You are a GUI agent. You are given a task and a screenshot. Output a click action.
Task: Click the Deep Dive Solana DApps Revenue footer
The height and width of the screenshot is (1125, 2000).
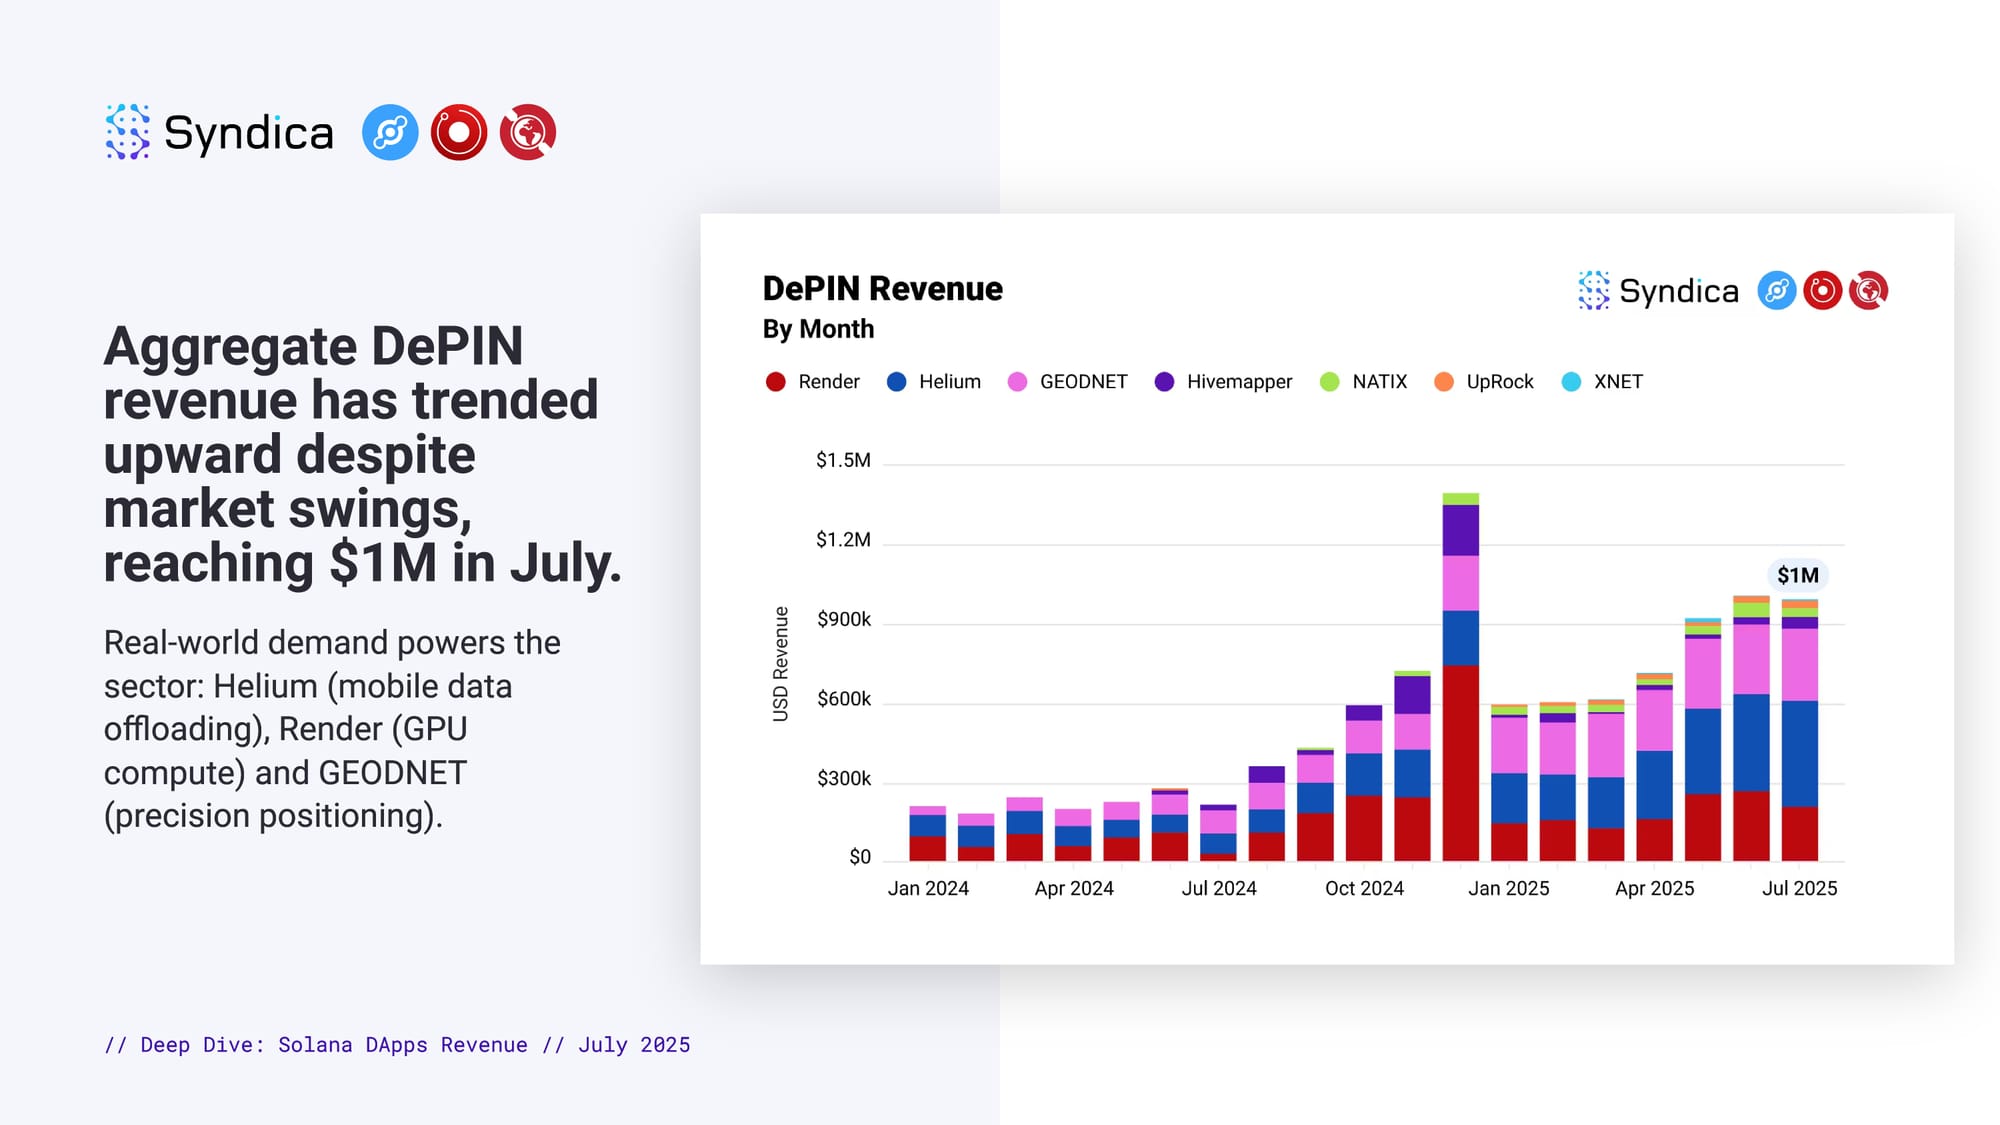397,1045
